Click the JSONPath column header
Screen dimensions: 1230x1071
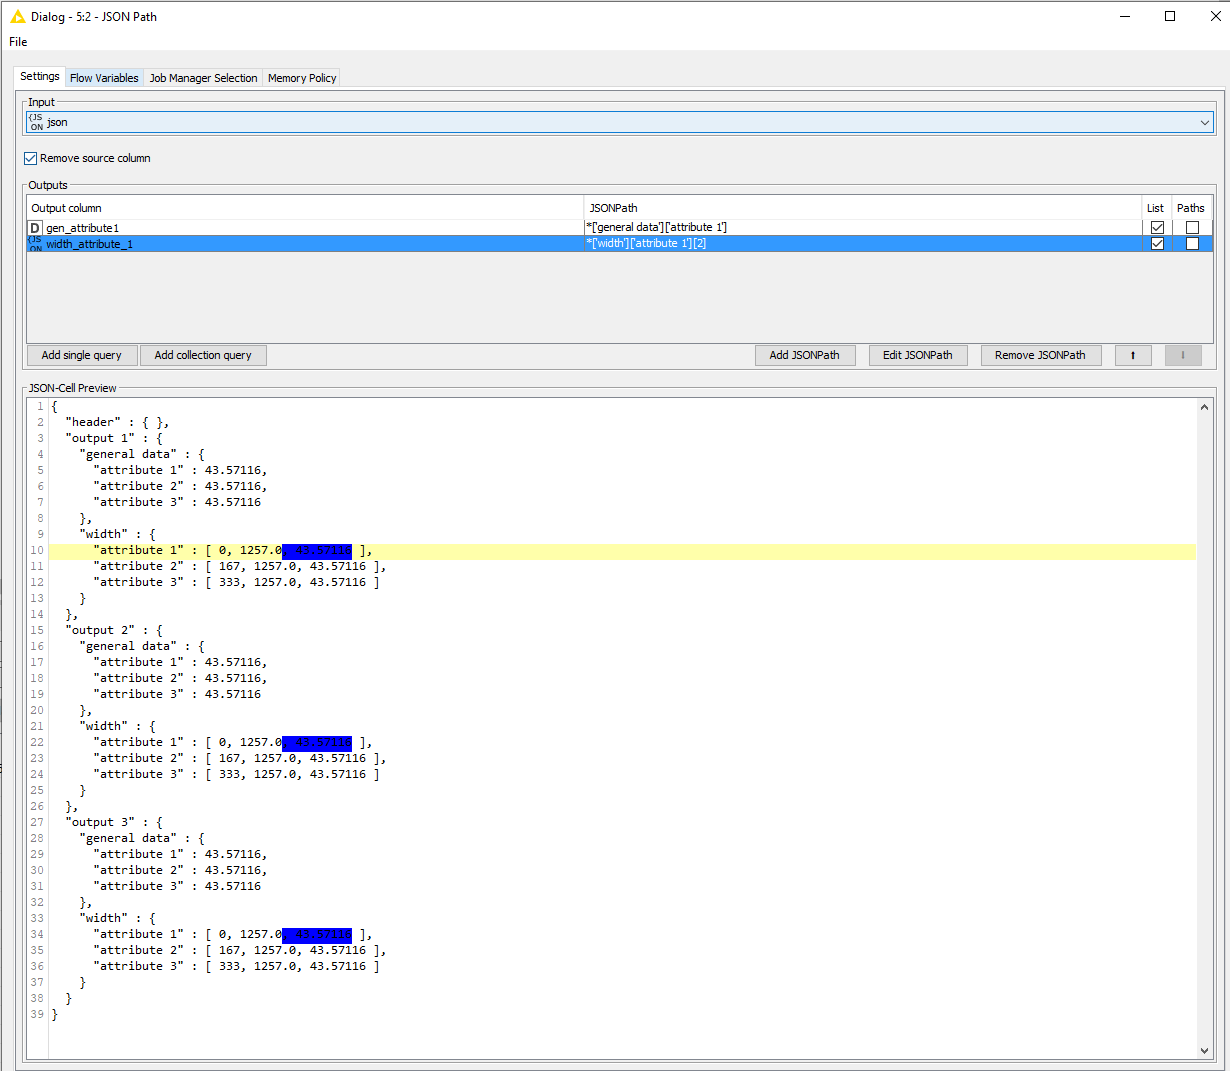[614, 207]
